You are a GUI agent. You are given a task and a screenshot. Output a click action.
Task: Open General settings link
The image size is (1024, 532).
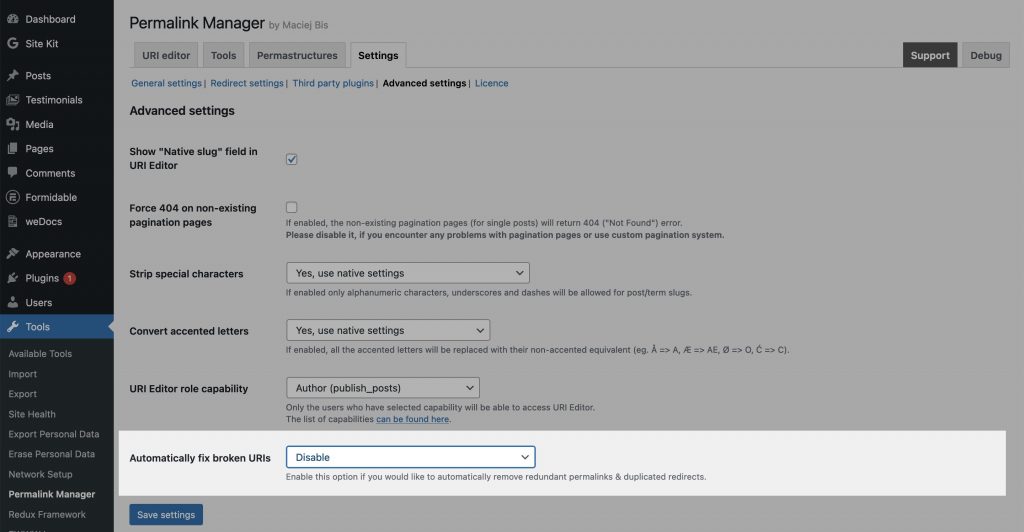(x=167, y=83)
